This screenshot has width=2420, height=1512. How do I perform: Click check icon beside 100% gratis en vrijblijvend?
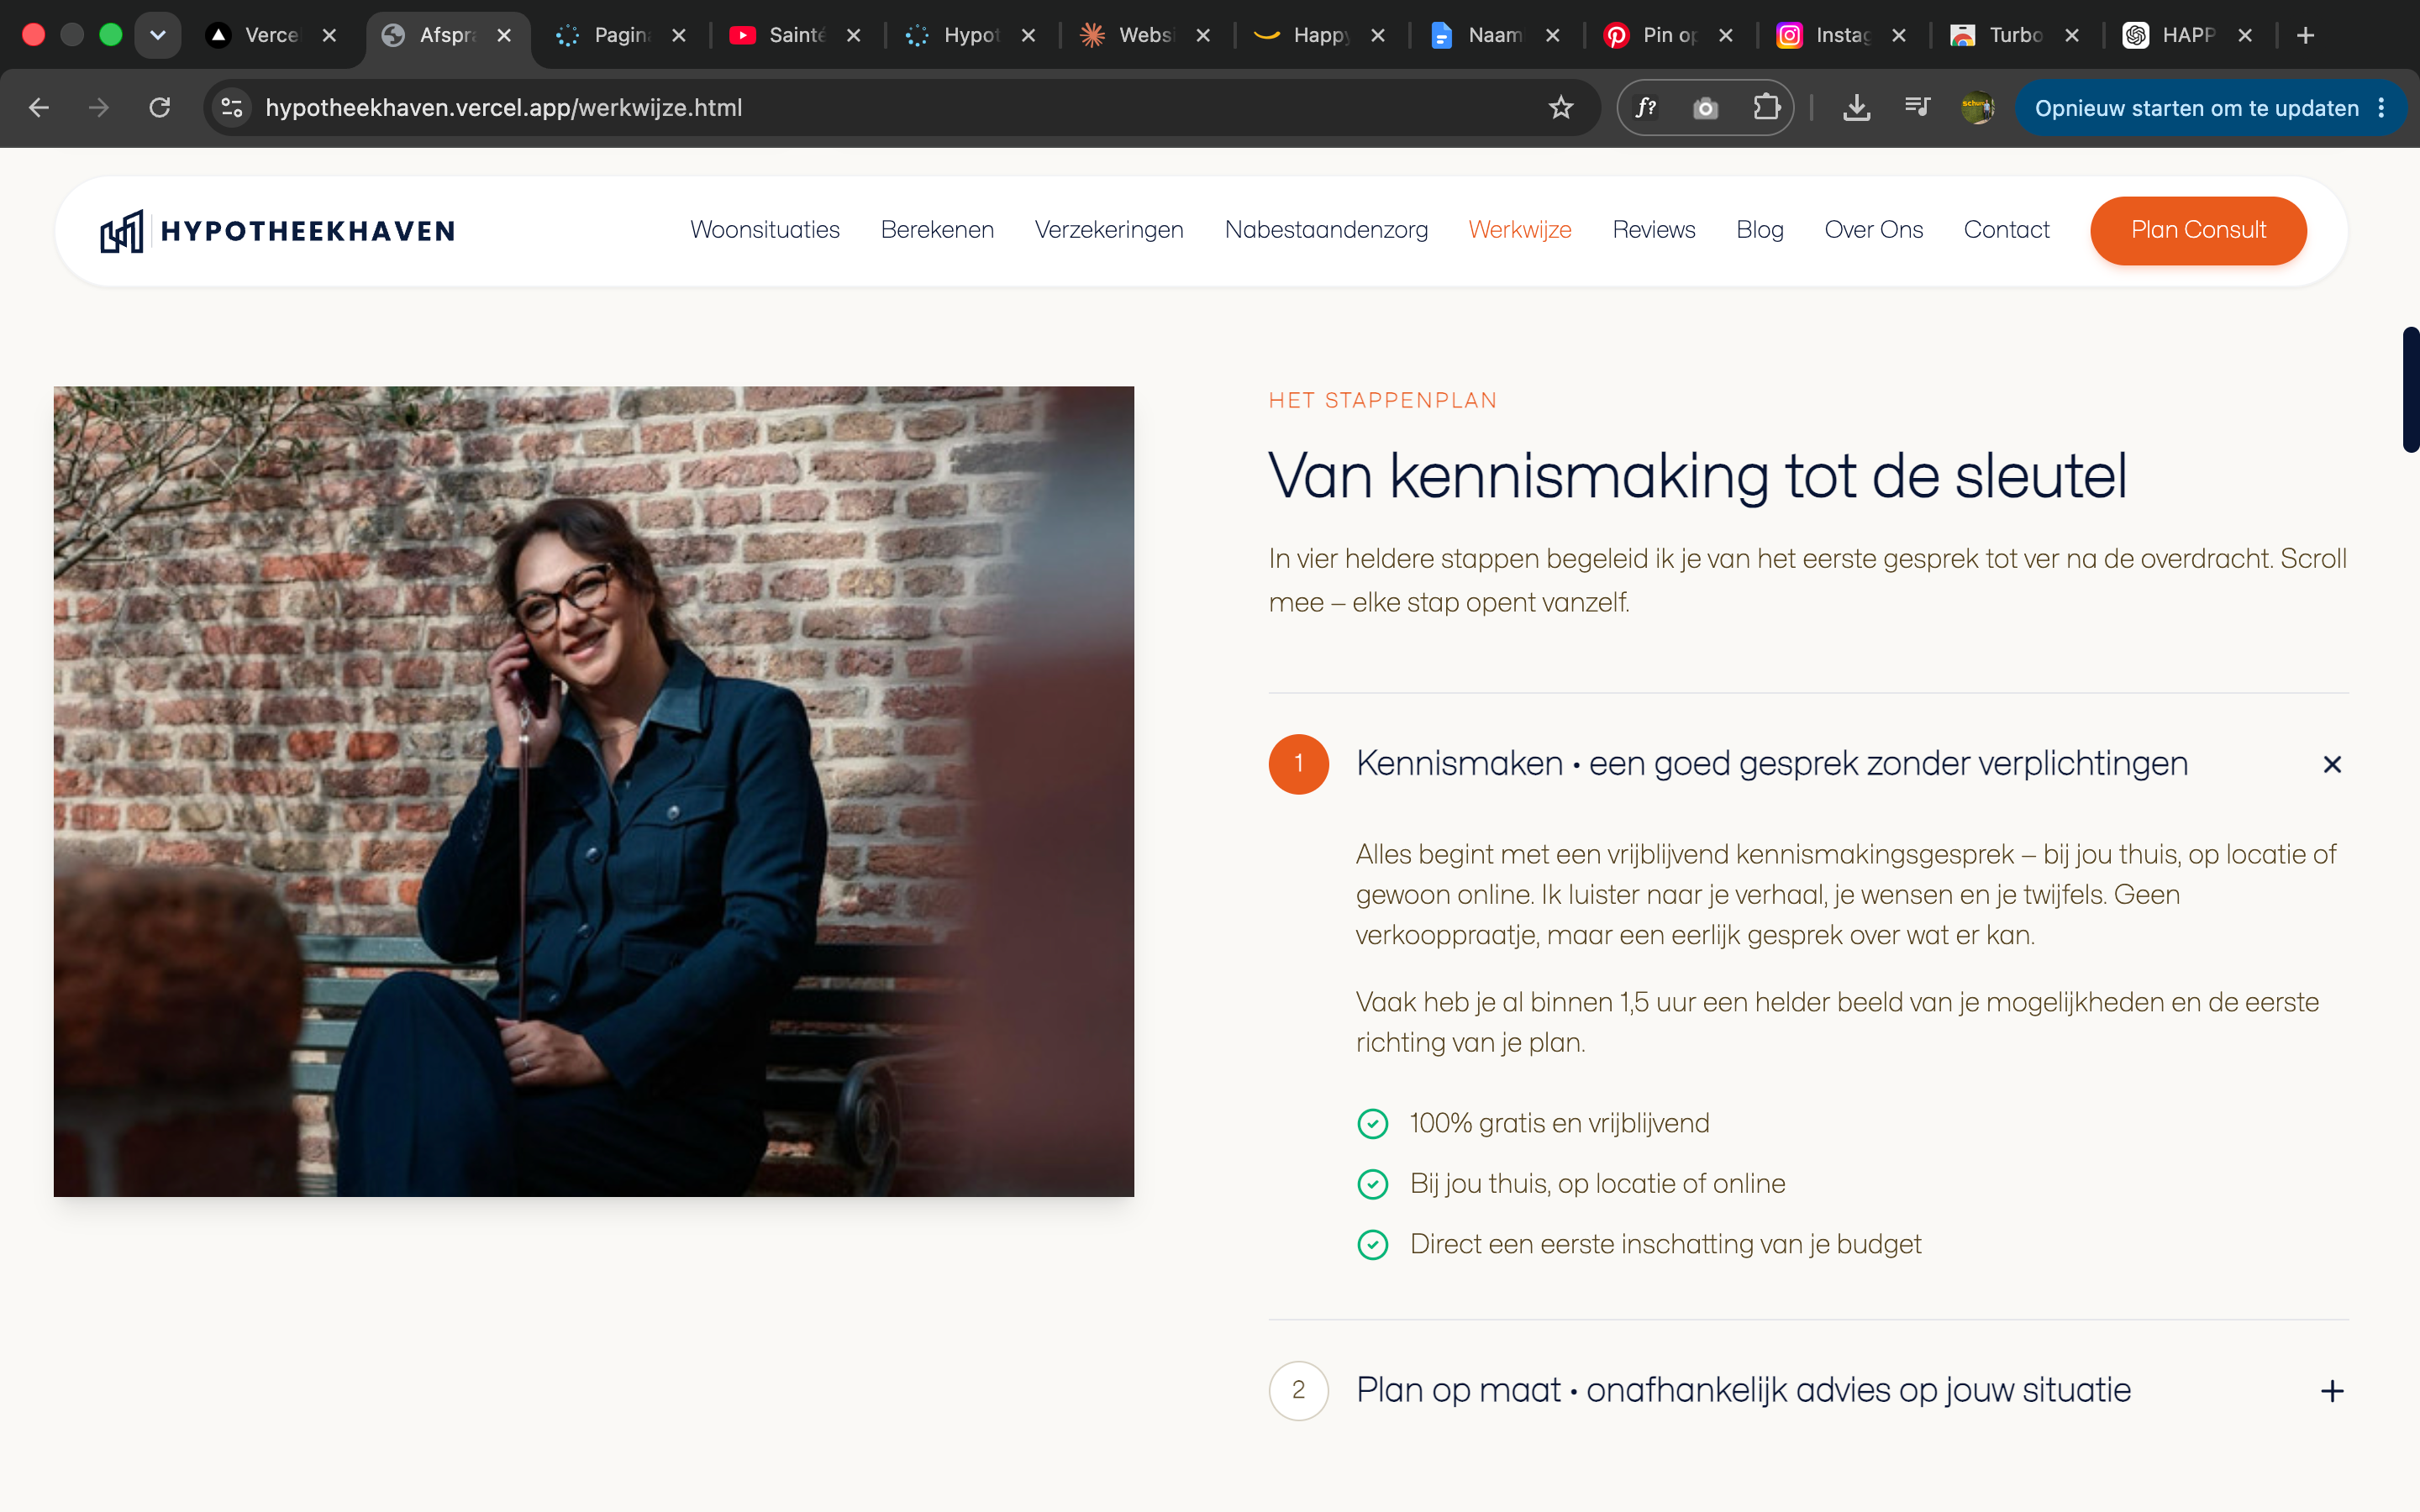point(1373,1124)
